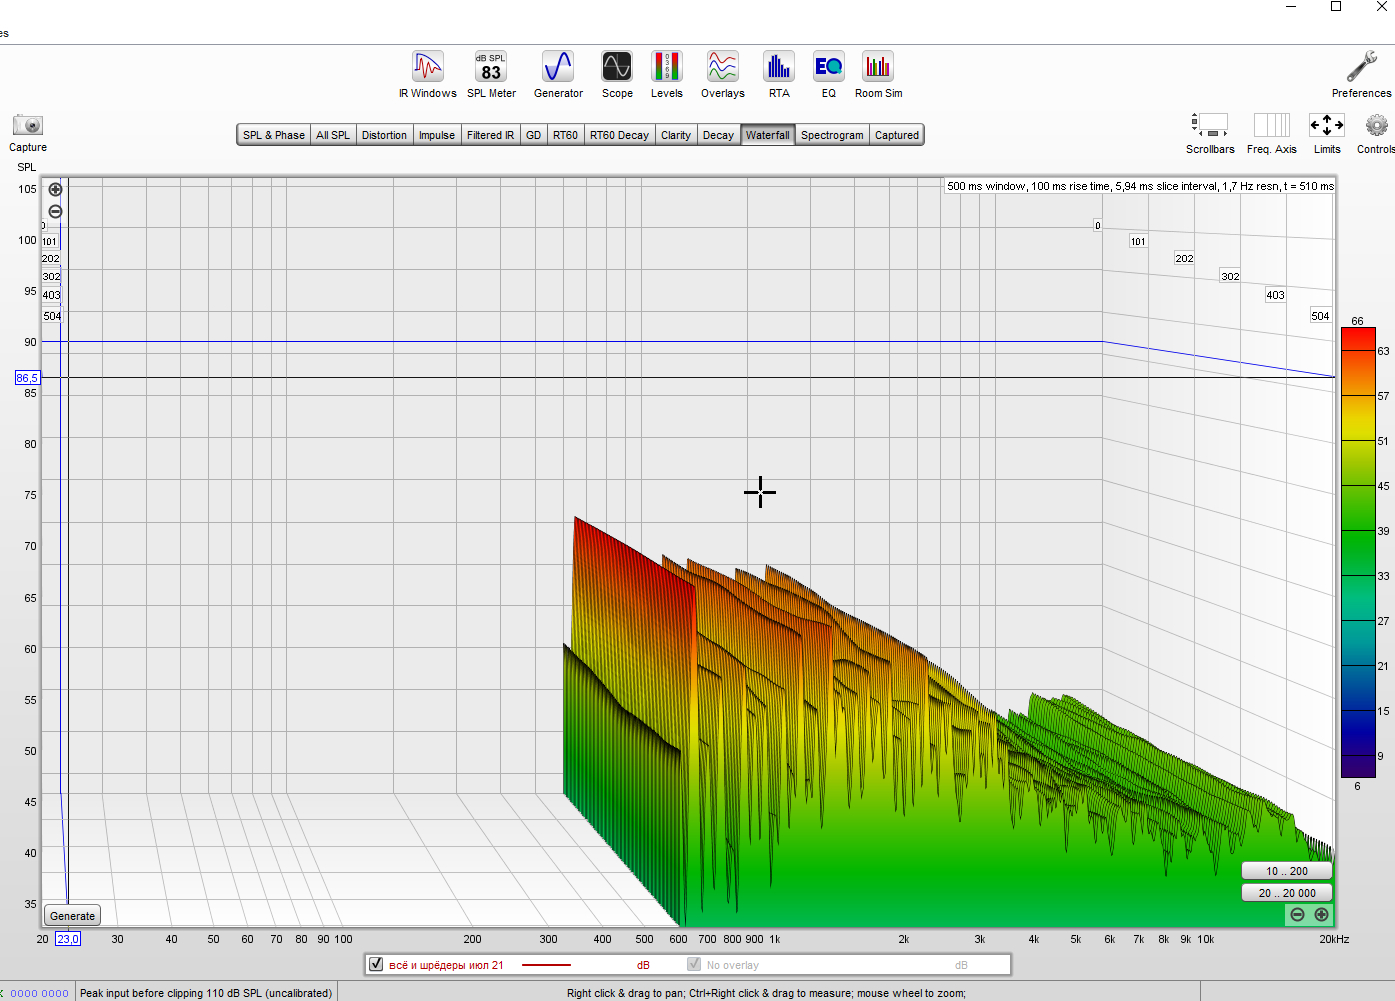Uncheck the measurement trace checkbox in legend

tap(376, 965)
